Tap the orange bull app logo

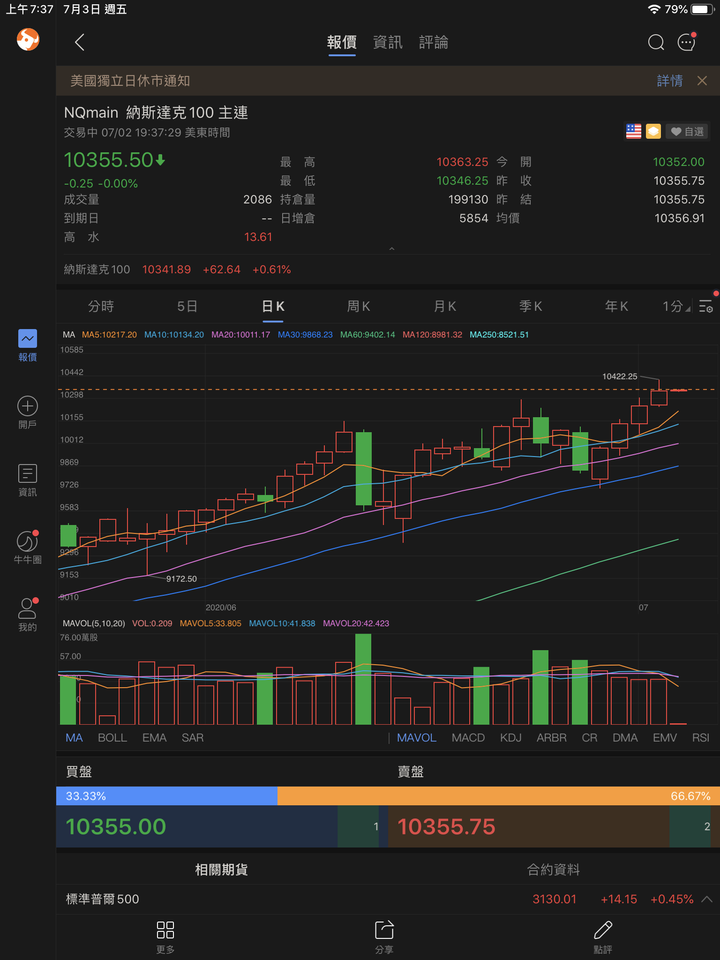(28, 40)
